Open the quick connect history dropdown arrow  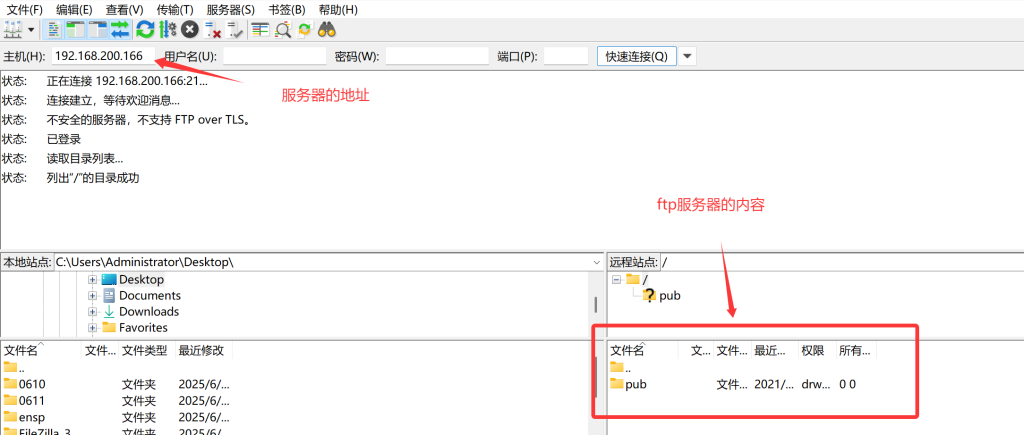[x=688, y=56]
